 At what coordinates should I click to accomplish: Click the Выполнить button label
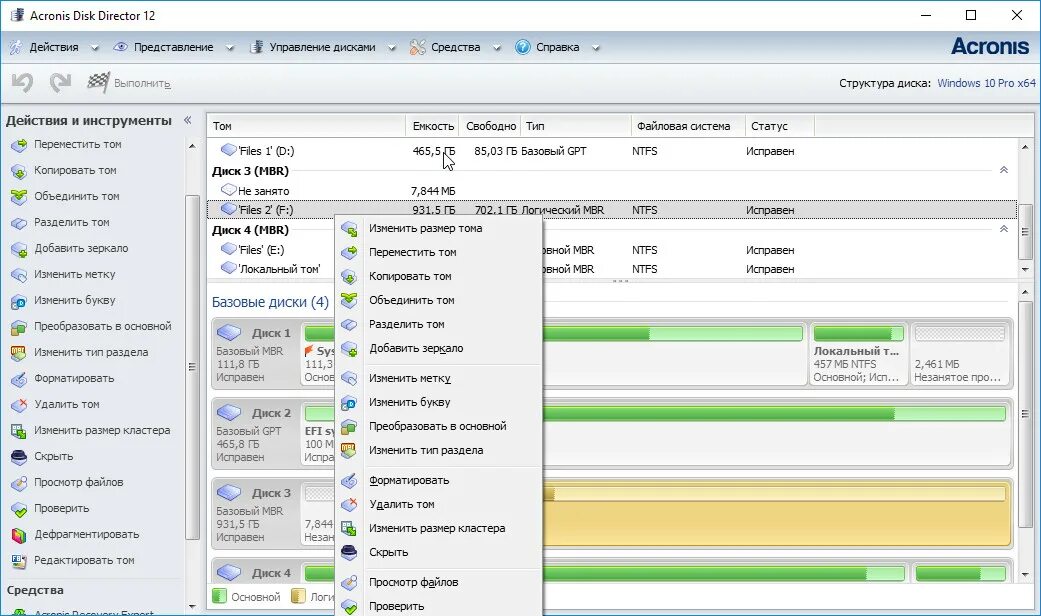tap(142, 84)
